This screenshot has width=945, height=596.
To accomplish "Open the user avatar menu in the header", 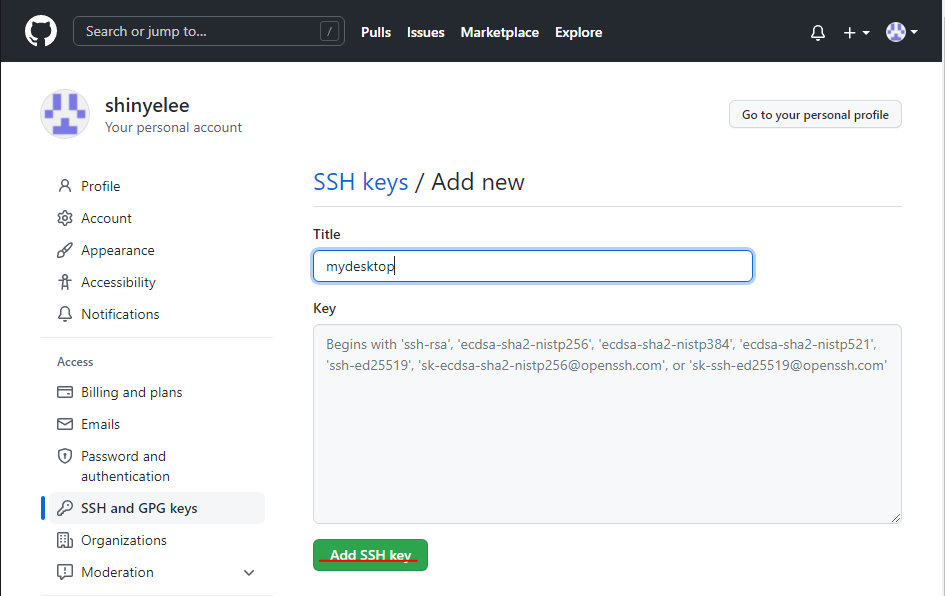I will 902,32.
